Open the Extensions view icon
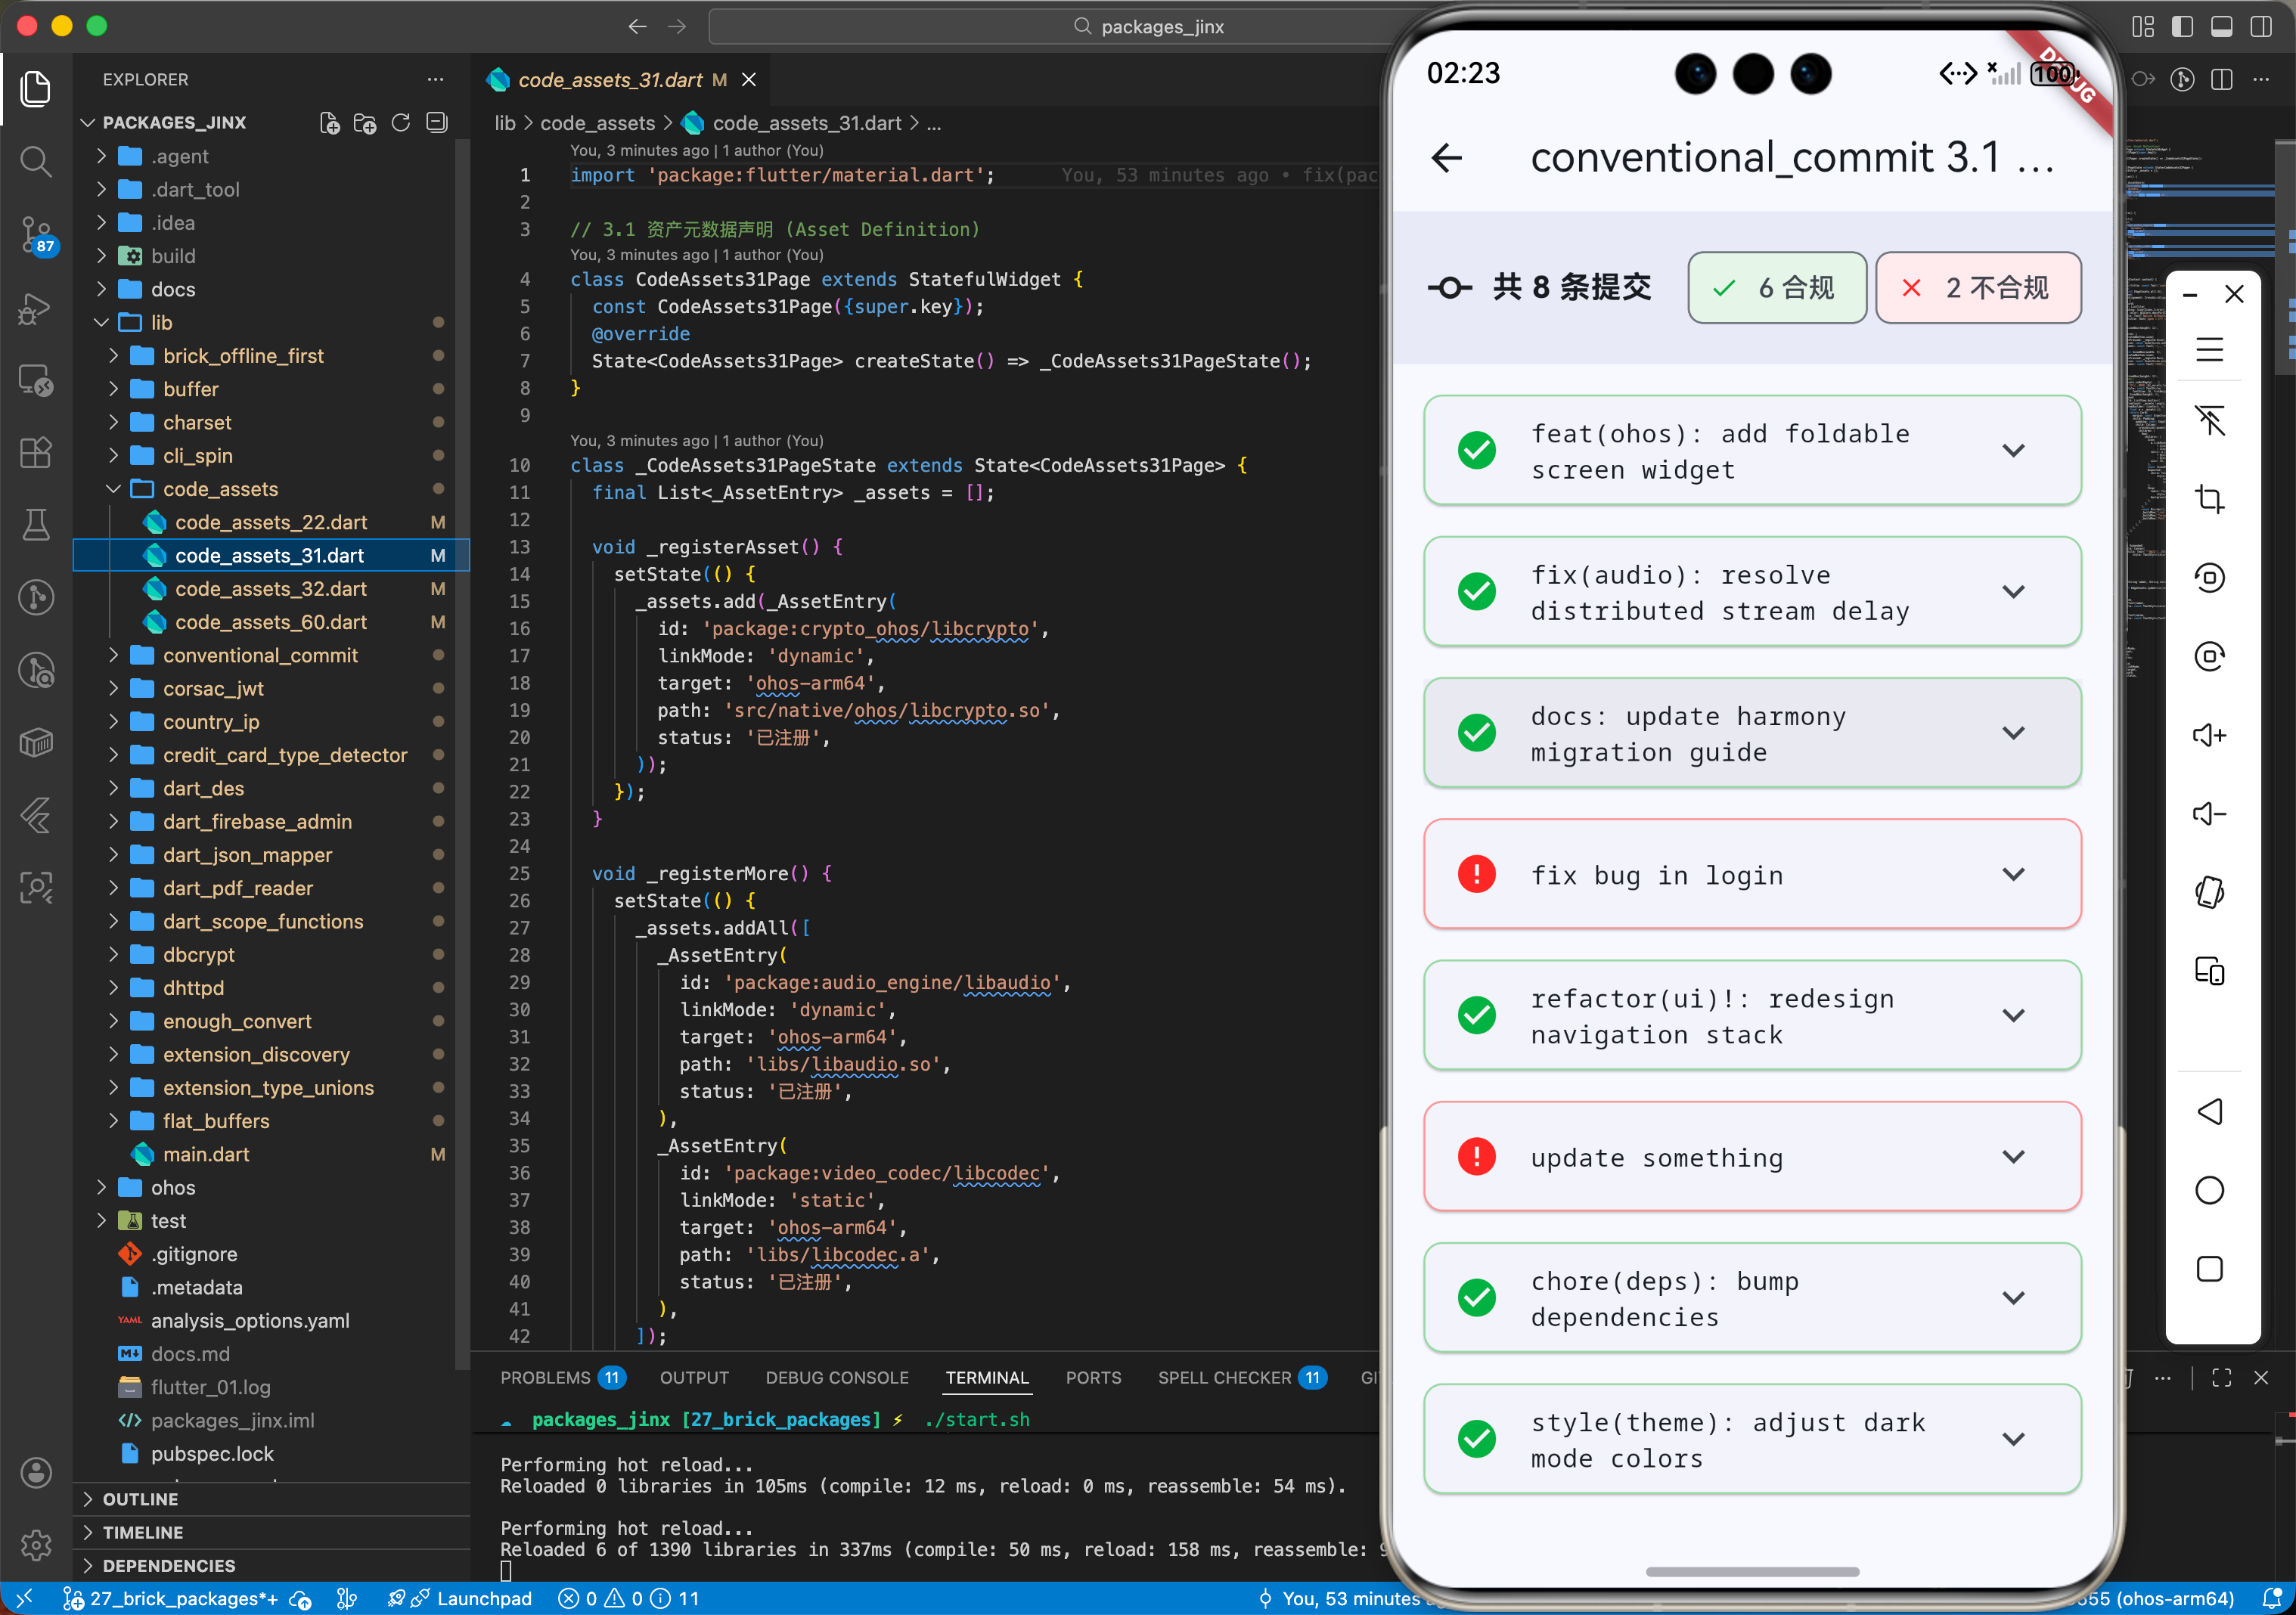Viewport: 2296px width, 1615px height. pyautogui.click(x=36, y=452)
